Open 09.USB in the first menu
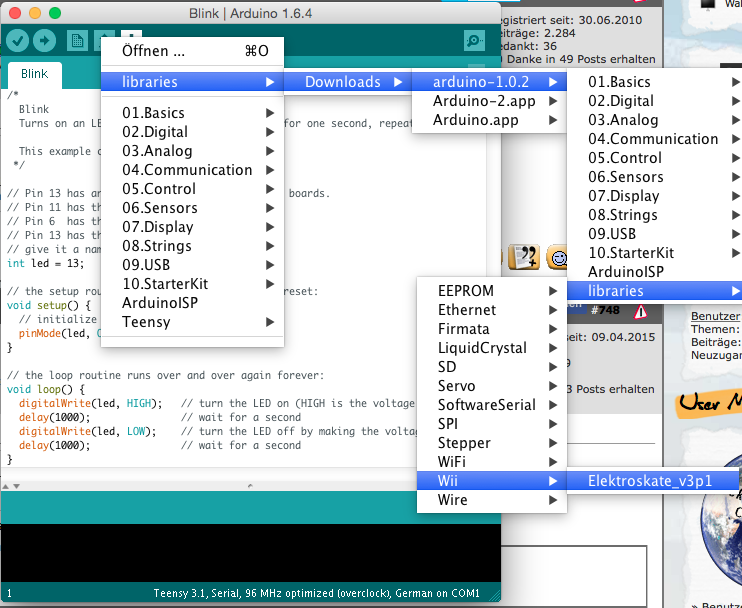Viewport: 742px width, 608px height. coord(193,264)
